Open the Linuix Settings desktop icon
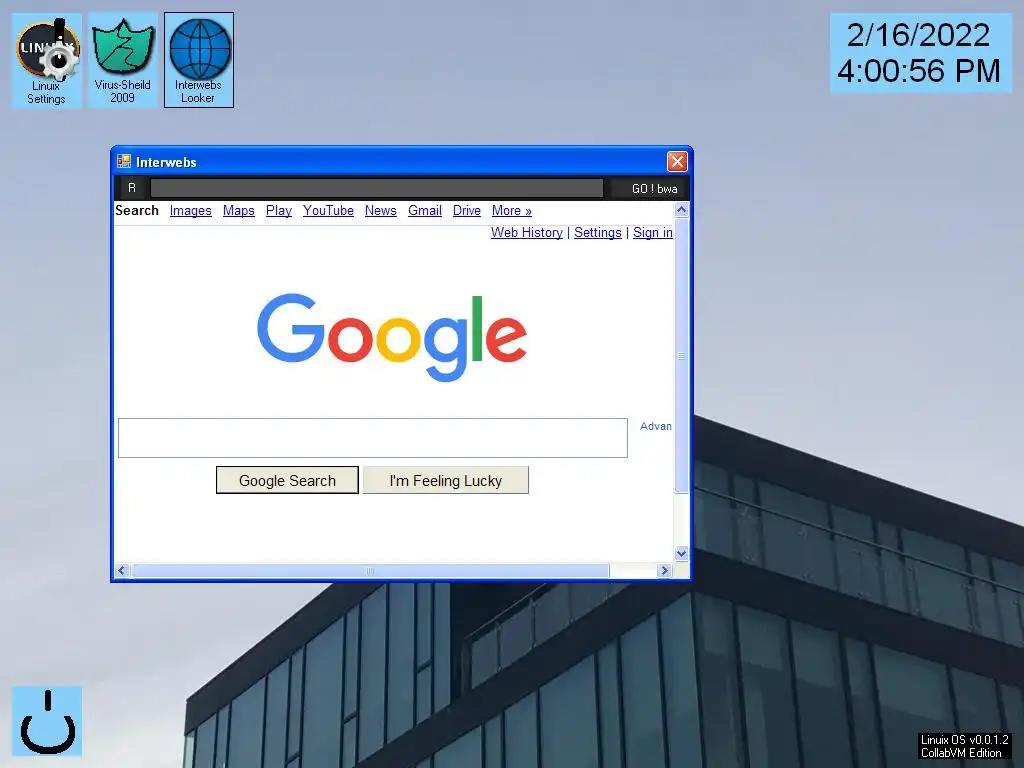Viewport: 1024px width, 768px height. click(46, 61)
